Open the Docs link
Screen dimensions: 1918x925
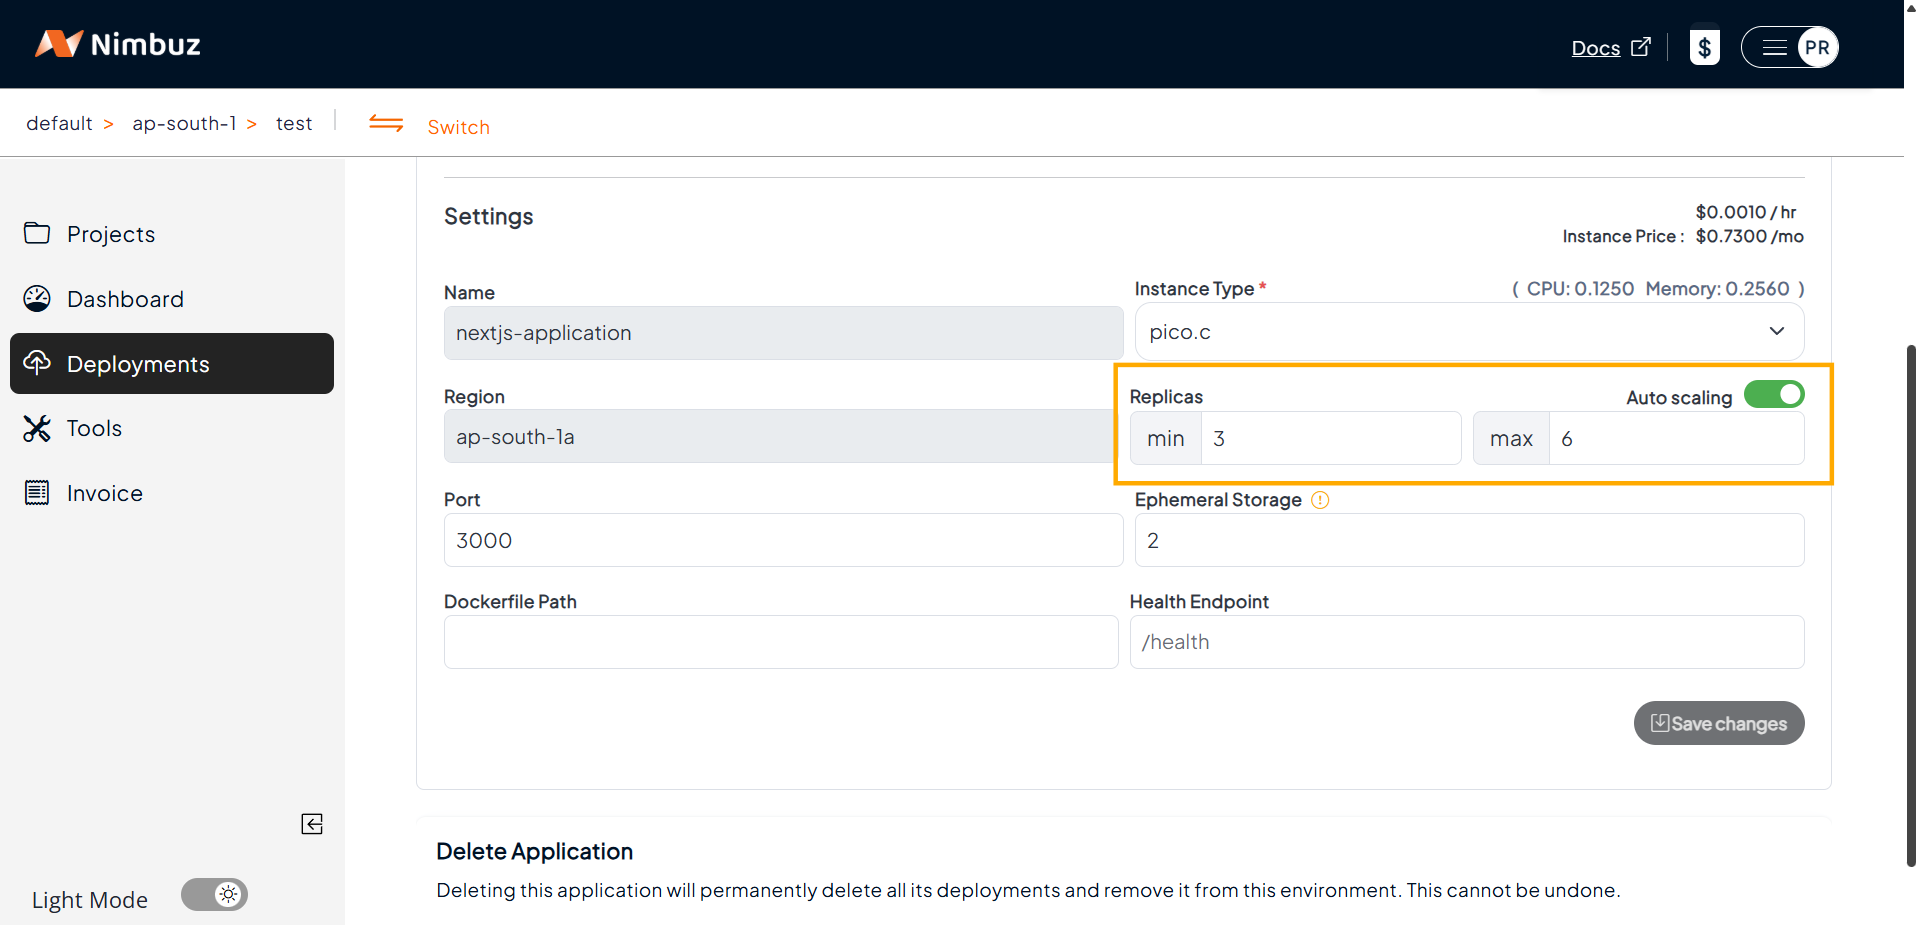point(1595,48)
